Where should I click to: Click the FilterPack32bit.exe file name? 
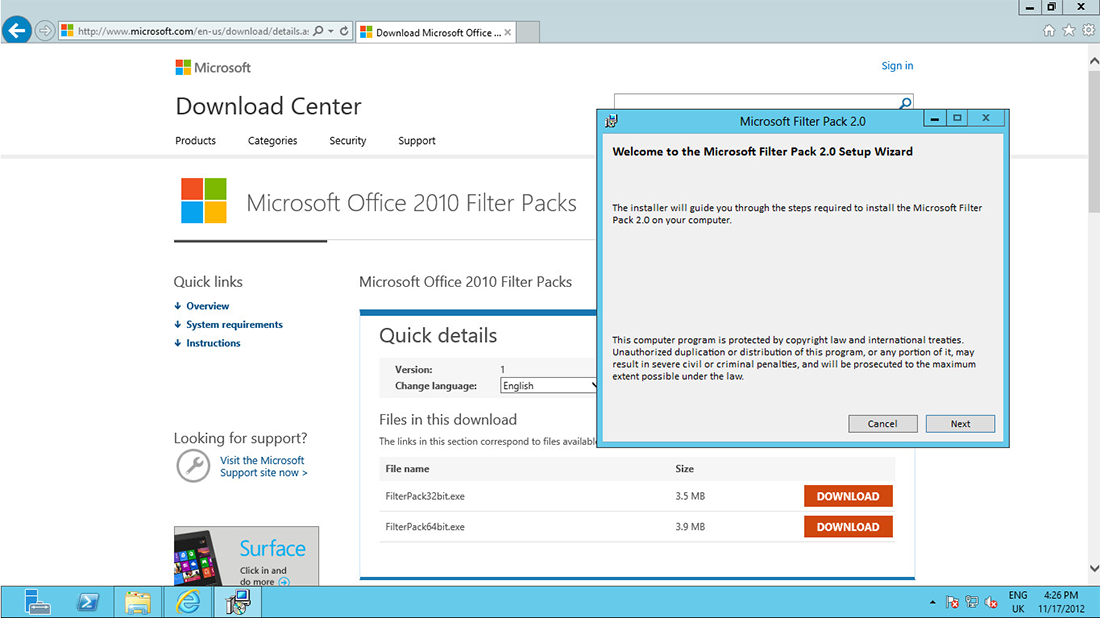click(x=424, y=496)
